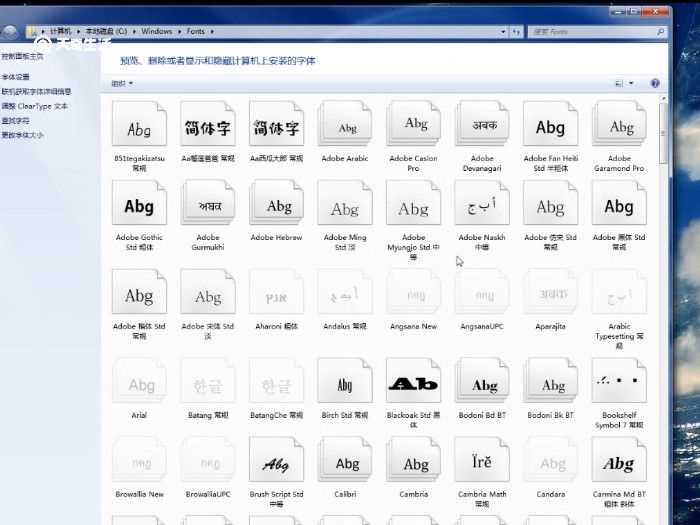Select the Adobe Arabic font icon
Screen dimensions: 700x525
[x=345, y=124]
